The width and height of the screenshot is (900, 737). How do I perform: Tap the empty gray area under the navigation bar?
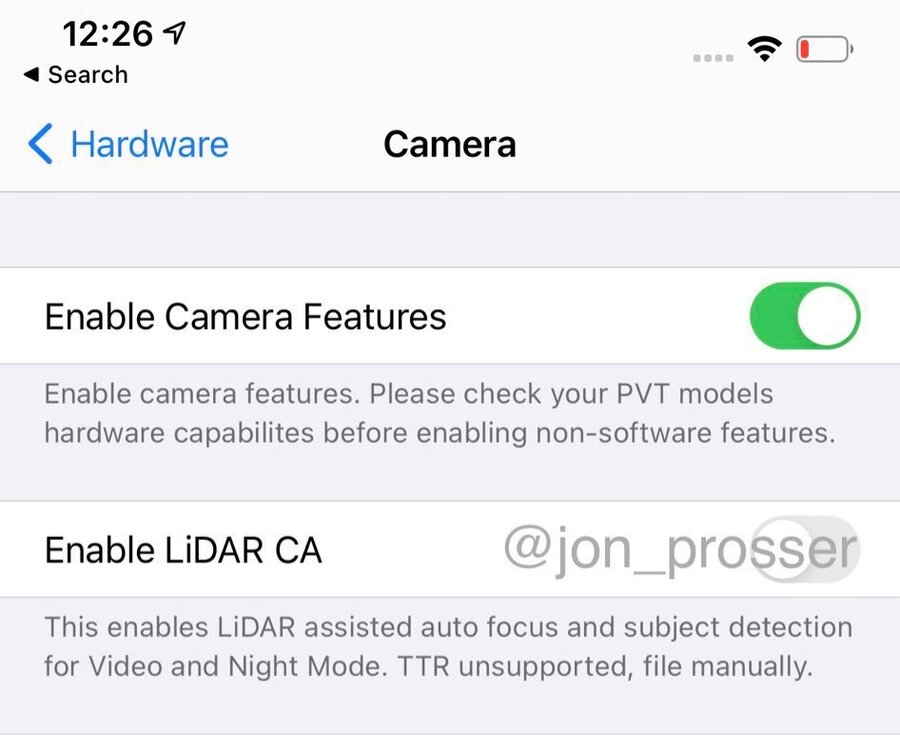pos(450,230)
